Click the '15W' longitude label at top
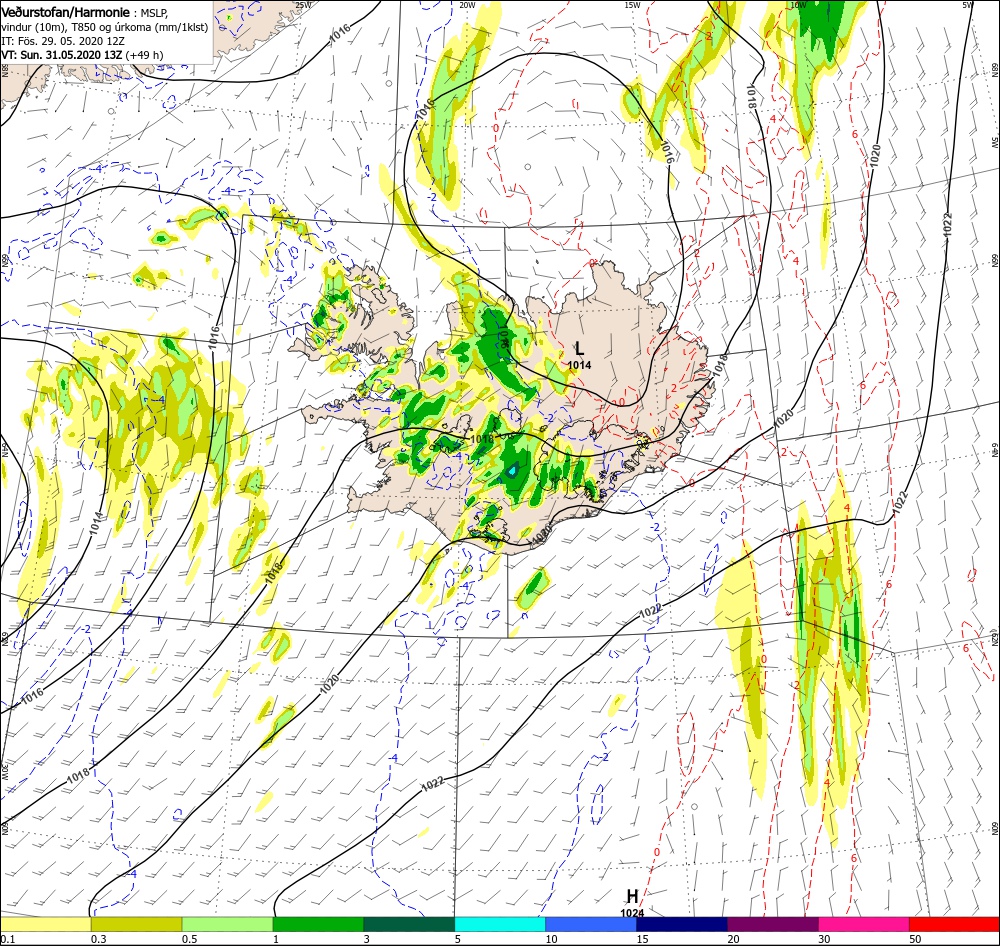 pyautogui.click(x=633, y=4)
